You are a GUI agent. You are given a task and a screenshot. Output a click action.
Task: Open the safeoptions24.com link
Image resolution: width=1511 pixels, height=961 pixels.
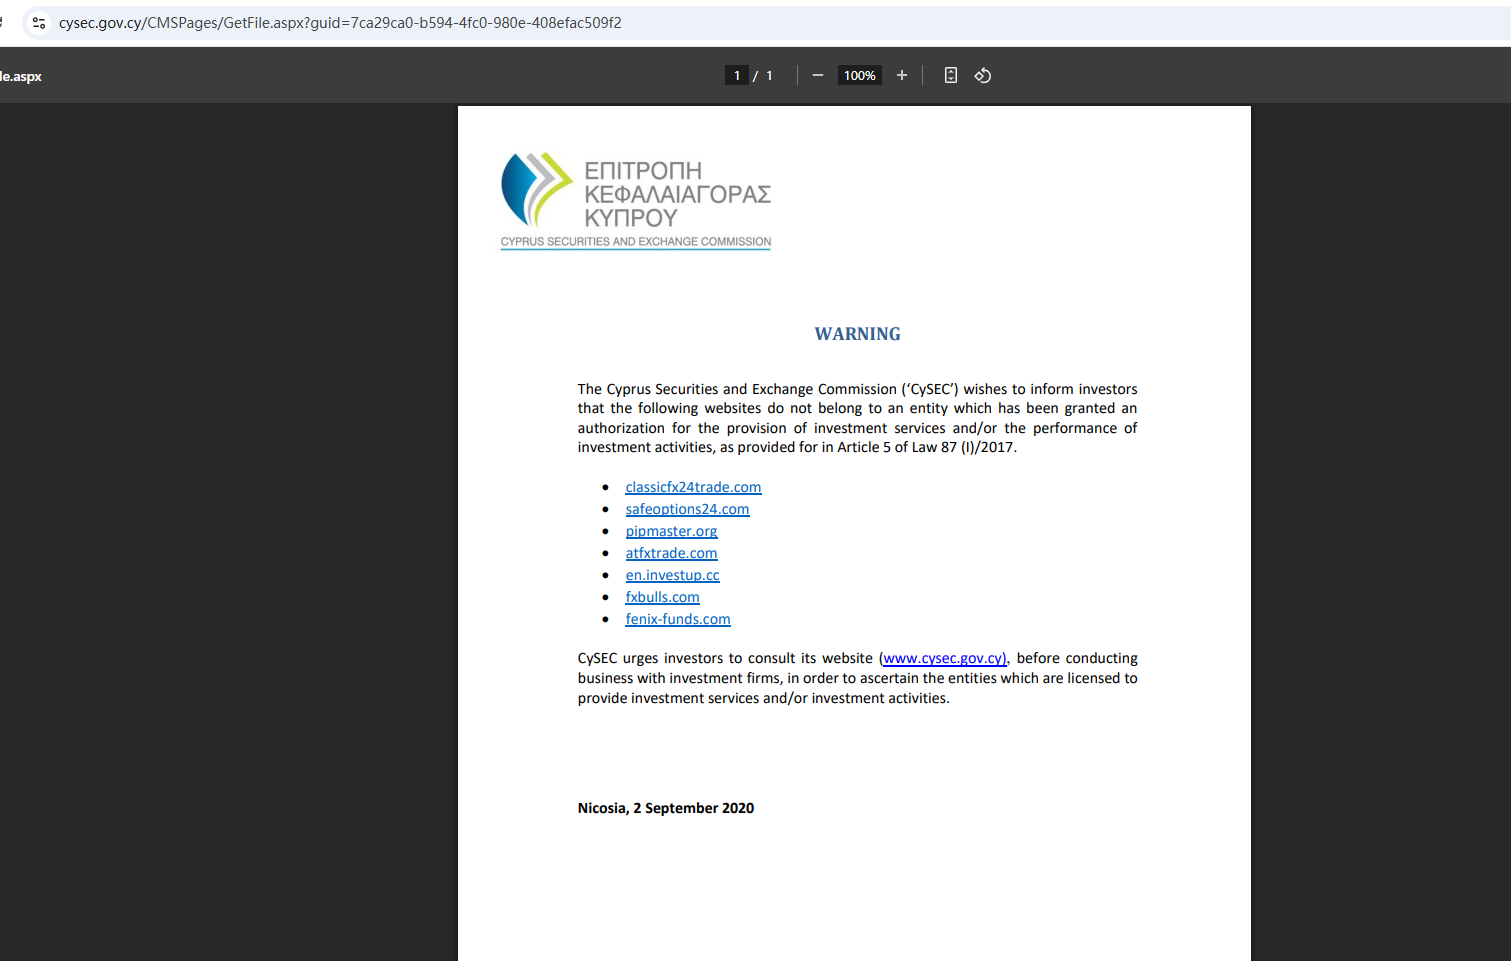687,509
